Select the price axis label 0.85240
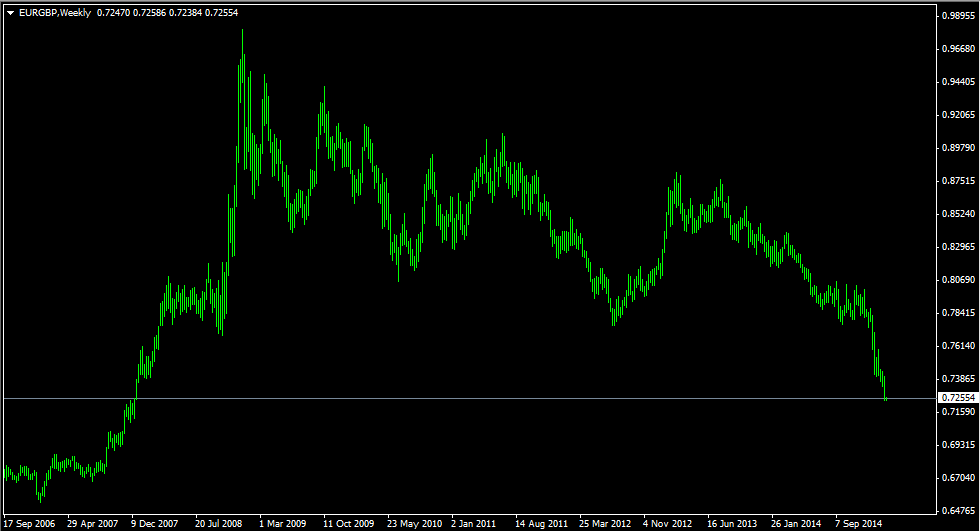The width and height of the screenshot is (980, 531). [958, 214]
